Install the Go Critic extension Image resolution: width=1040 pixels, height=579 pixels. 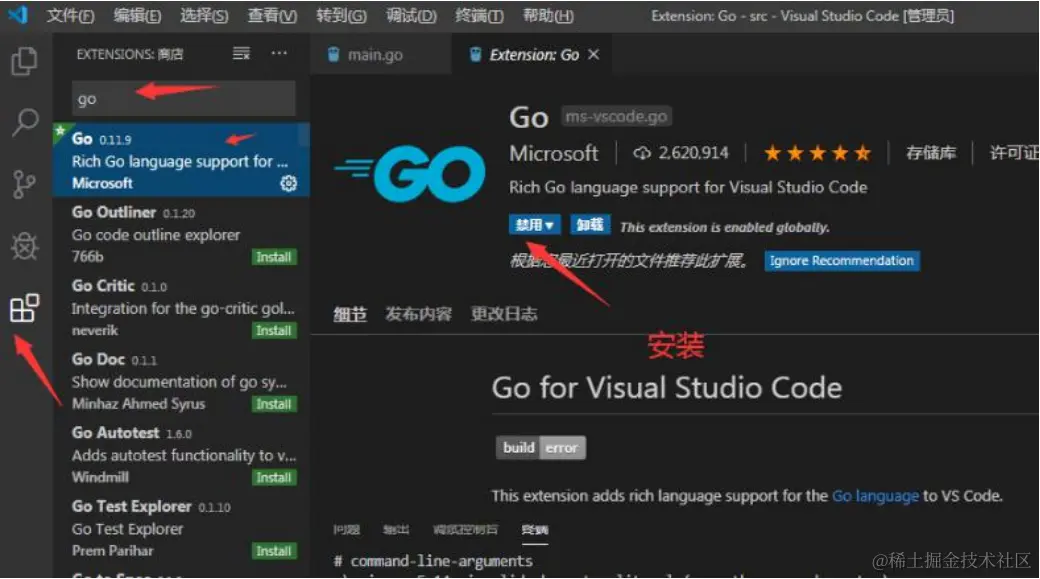(x=274, y=330)
